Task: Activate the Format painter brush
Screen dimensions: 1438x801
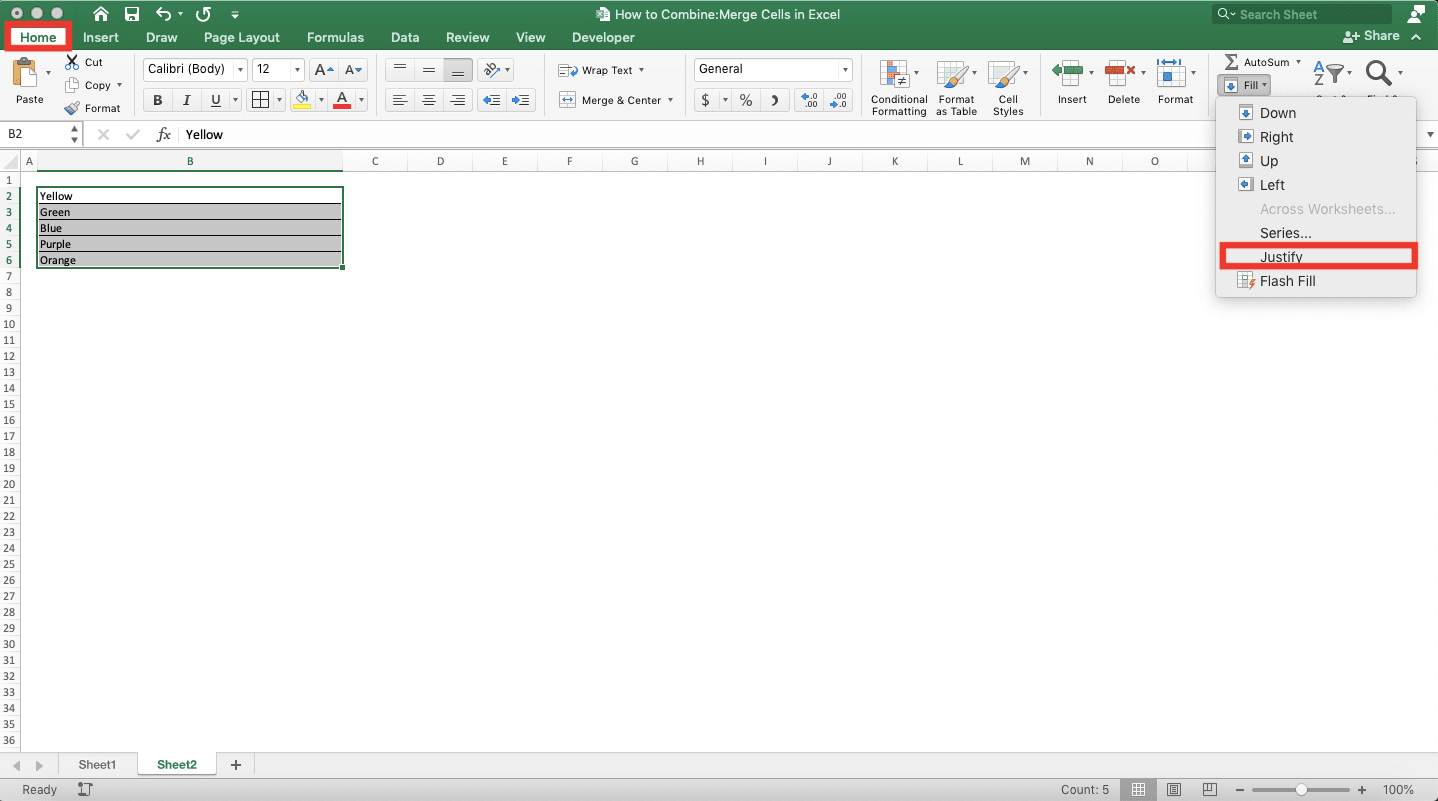Action: pos(72,108)
